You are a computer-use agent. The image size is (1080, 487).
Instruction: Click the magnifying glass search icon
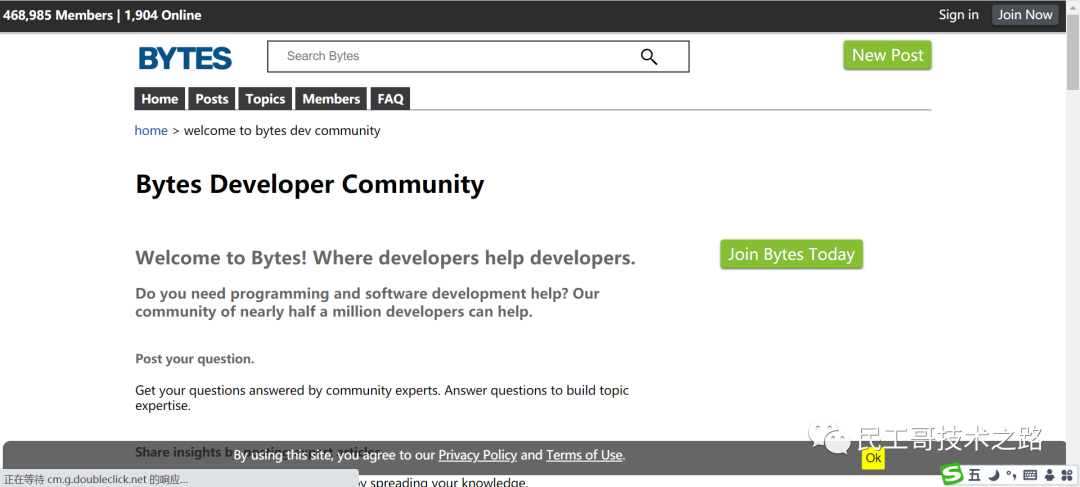(x=649, y=56)
